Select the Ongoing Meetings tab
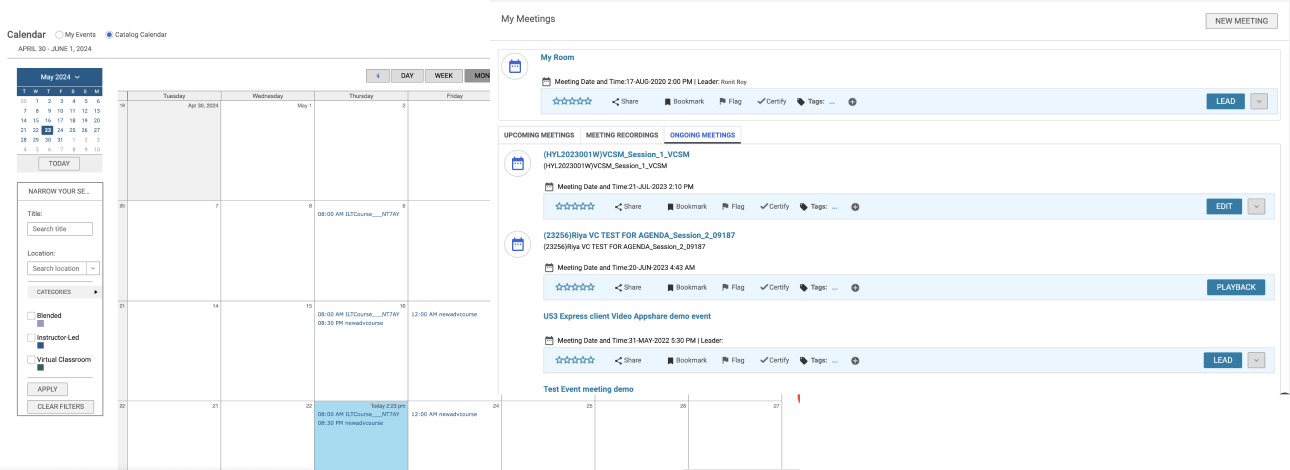 pos(702,134)
